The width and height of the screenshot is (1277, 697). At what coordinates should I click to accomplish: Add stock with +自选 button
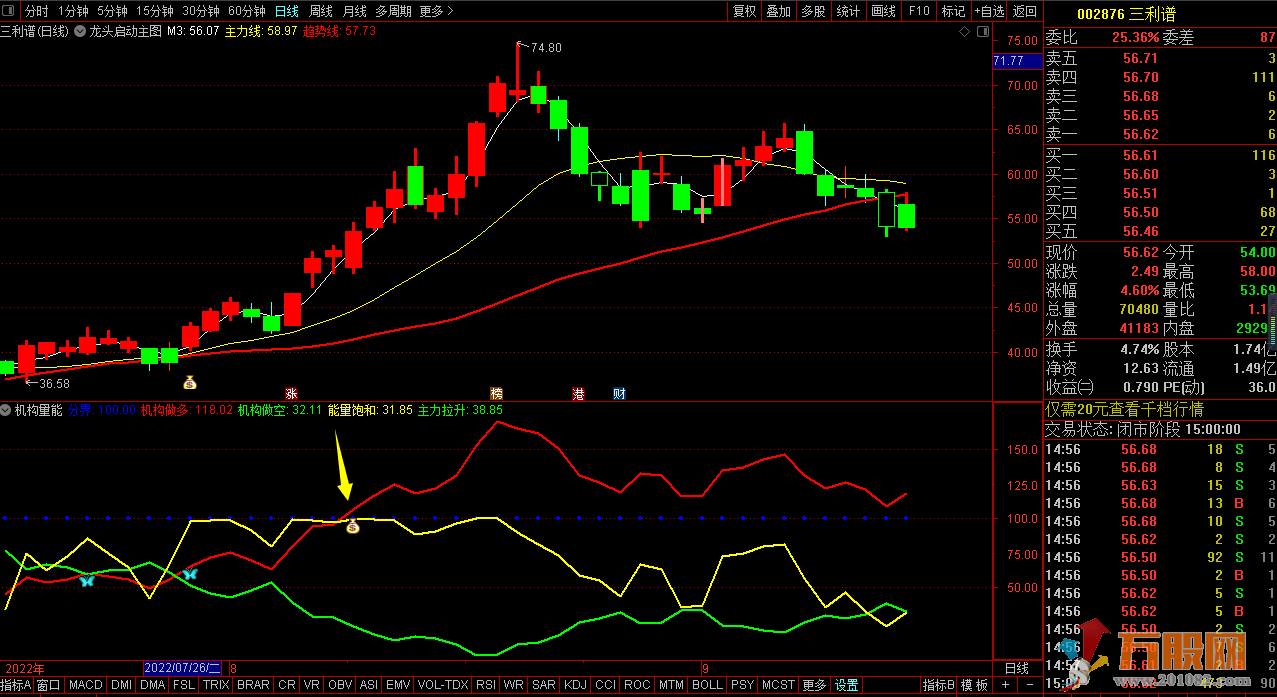[x=988, y=11]
